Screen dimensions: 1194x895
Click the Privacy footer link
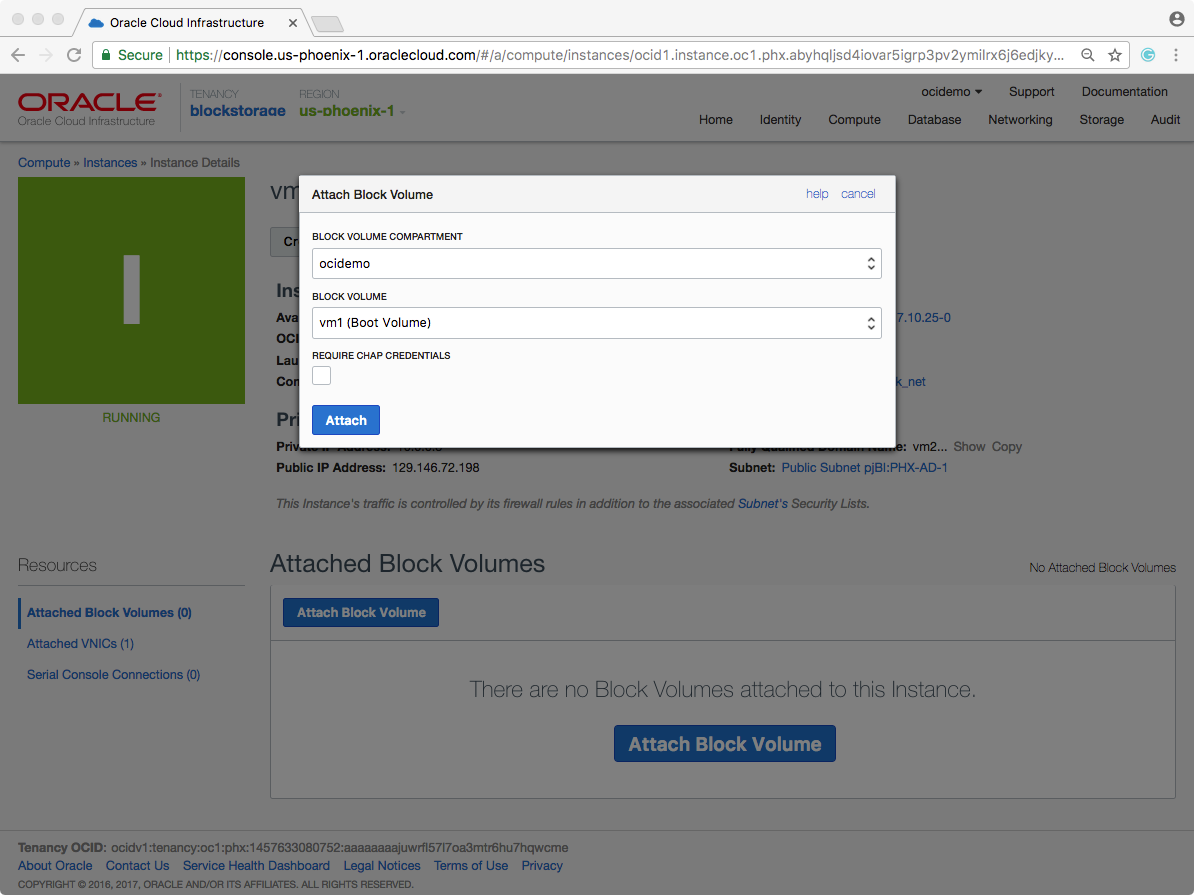tap(542, 865)
